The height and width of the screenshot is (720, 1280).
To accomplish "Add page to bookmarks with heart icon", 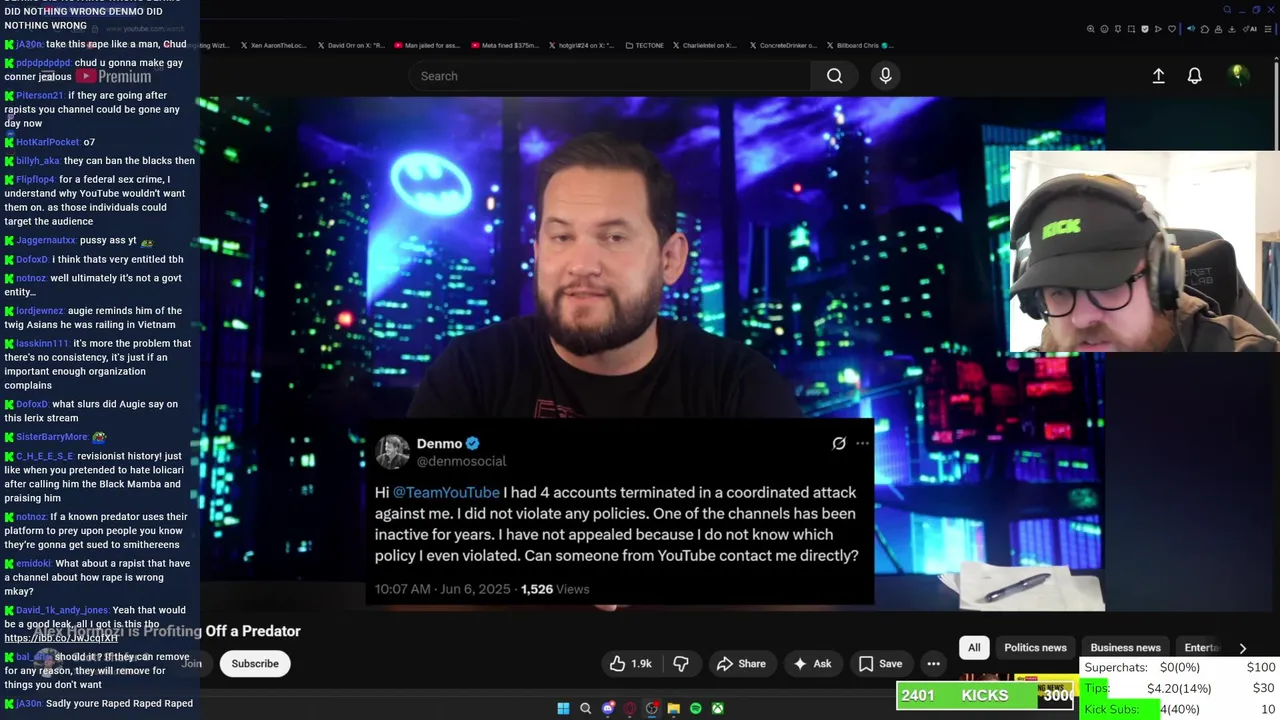I will point(1172,29).
